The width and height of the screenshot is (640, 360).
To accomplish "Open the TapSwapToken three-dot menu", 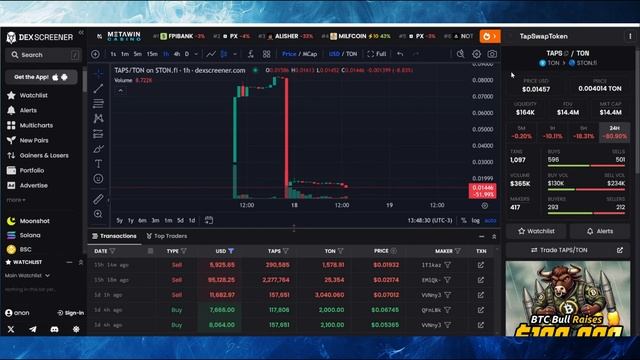I will [x=630, y=36].
